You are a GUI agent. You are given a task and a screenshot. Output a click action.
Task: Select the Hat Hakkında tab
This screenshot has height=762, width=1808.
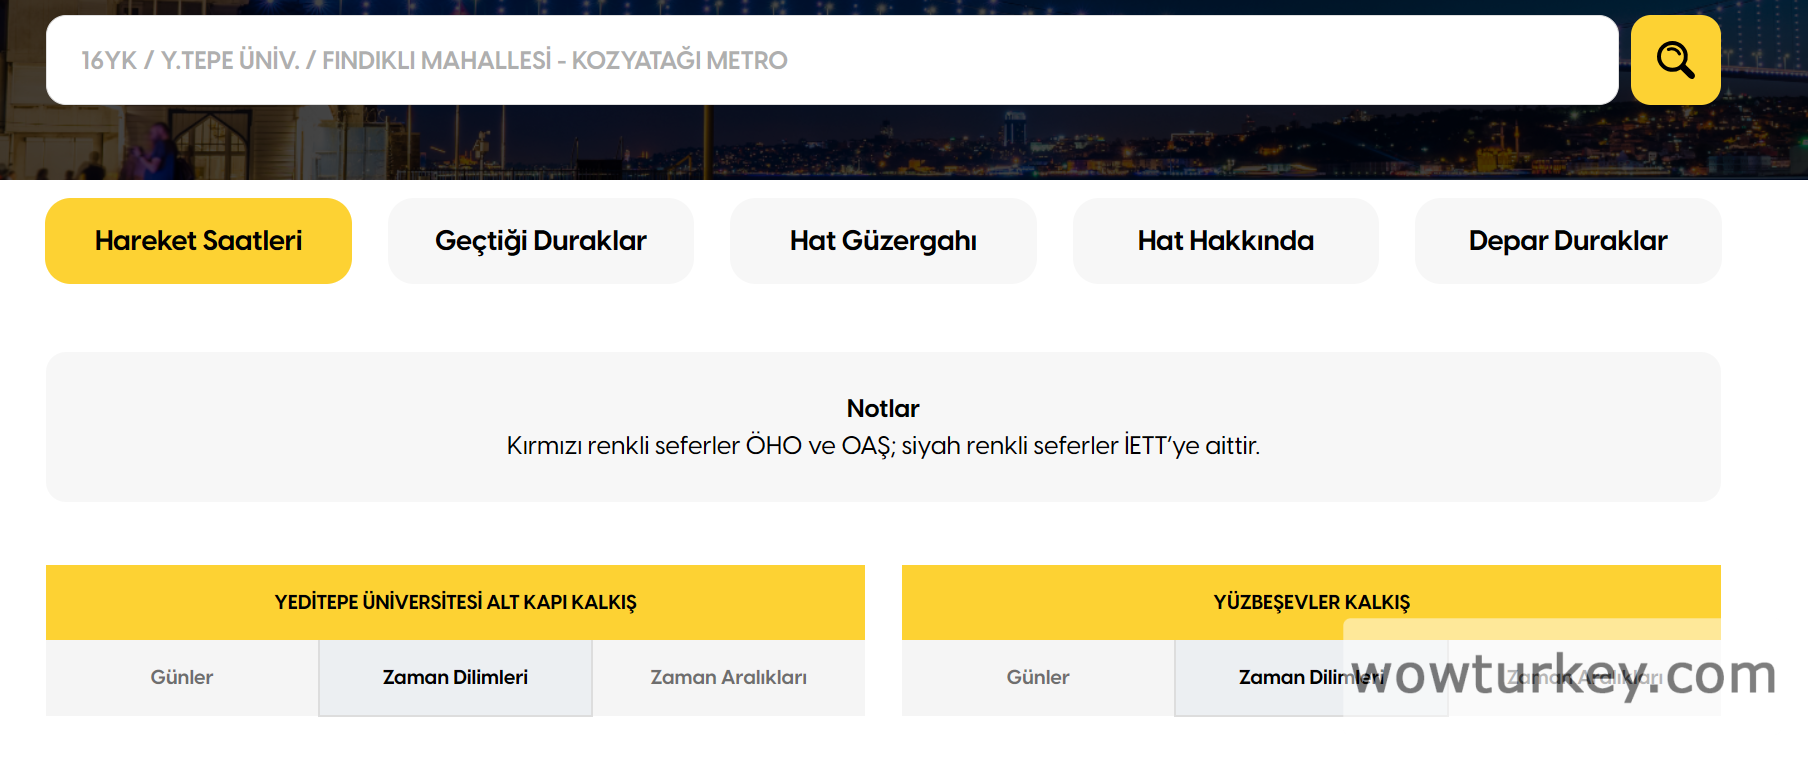pos(1225,241)
